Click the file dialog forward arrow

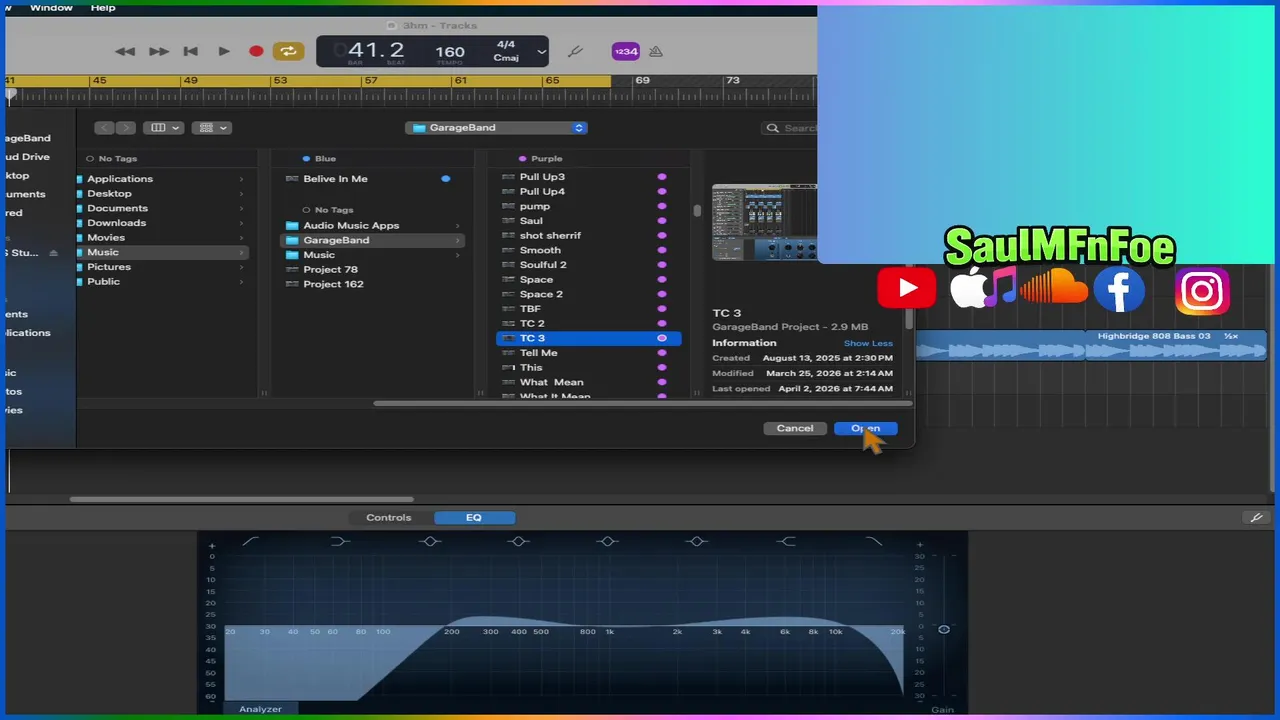point(125,128)
